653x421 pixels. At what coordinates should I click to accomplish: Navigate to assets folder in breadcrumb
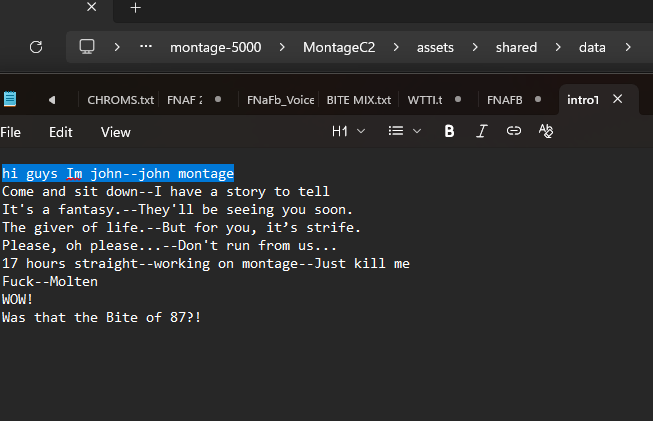435,47
